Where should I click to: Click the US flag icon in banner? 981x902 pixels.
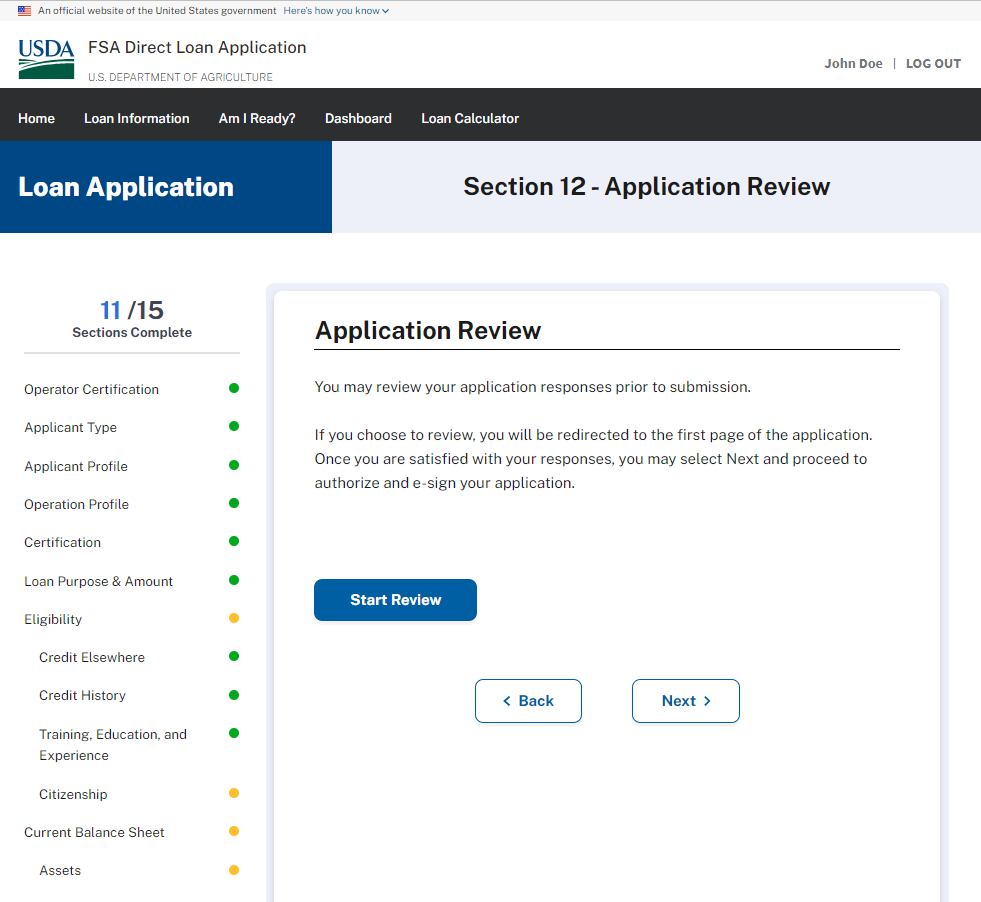pyautogui.click(x=24, y=11)
